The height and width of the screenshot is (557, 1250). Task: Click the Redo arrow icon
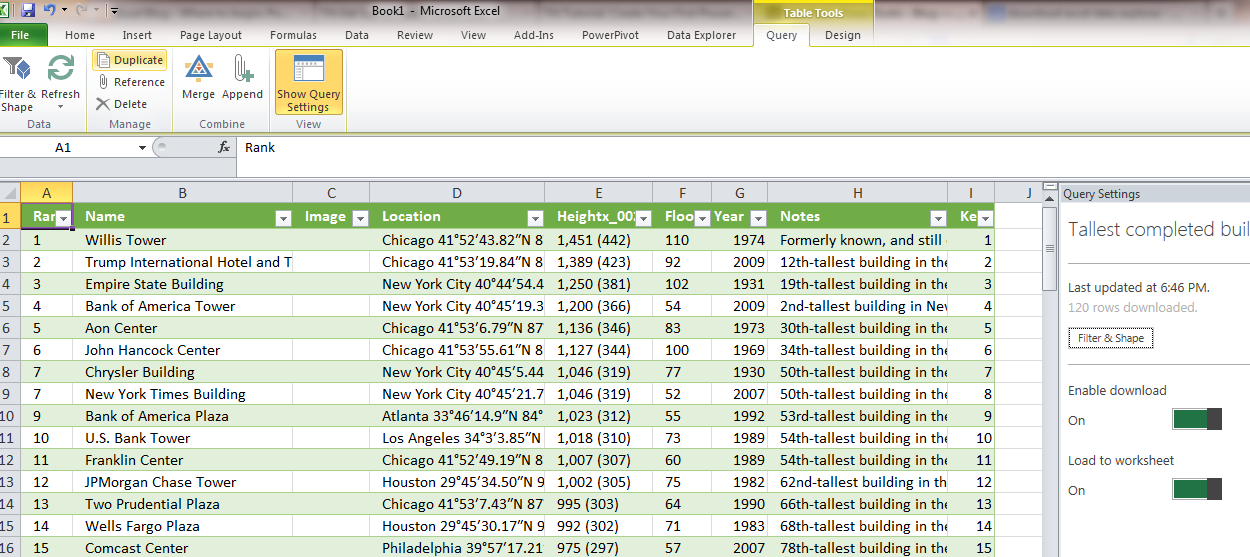(82, 10)
